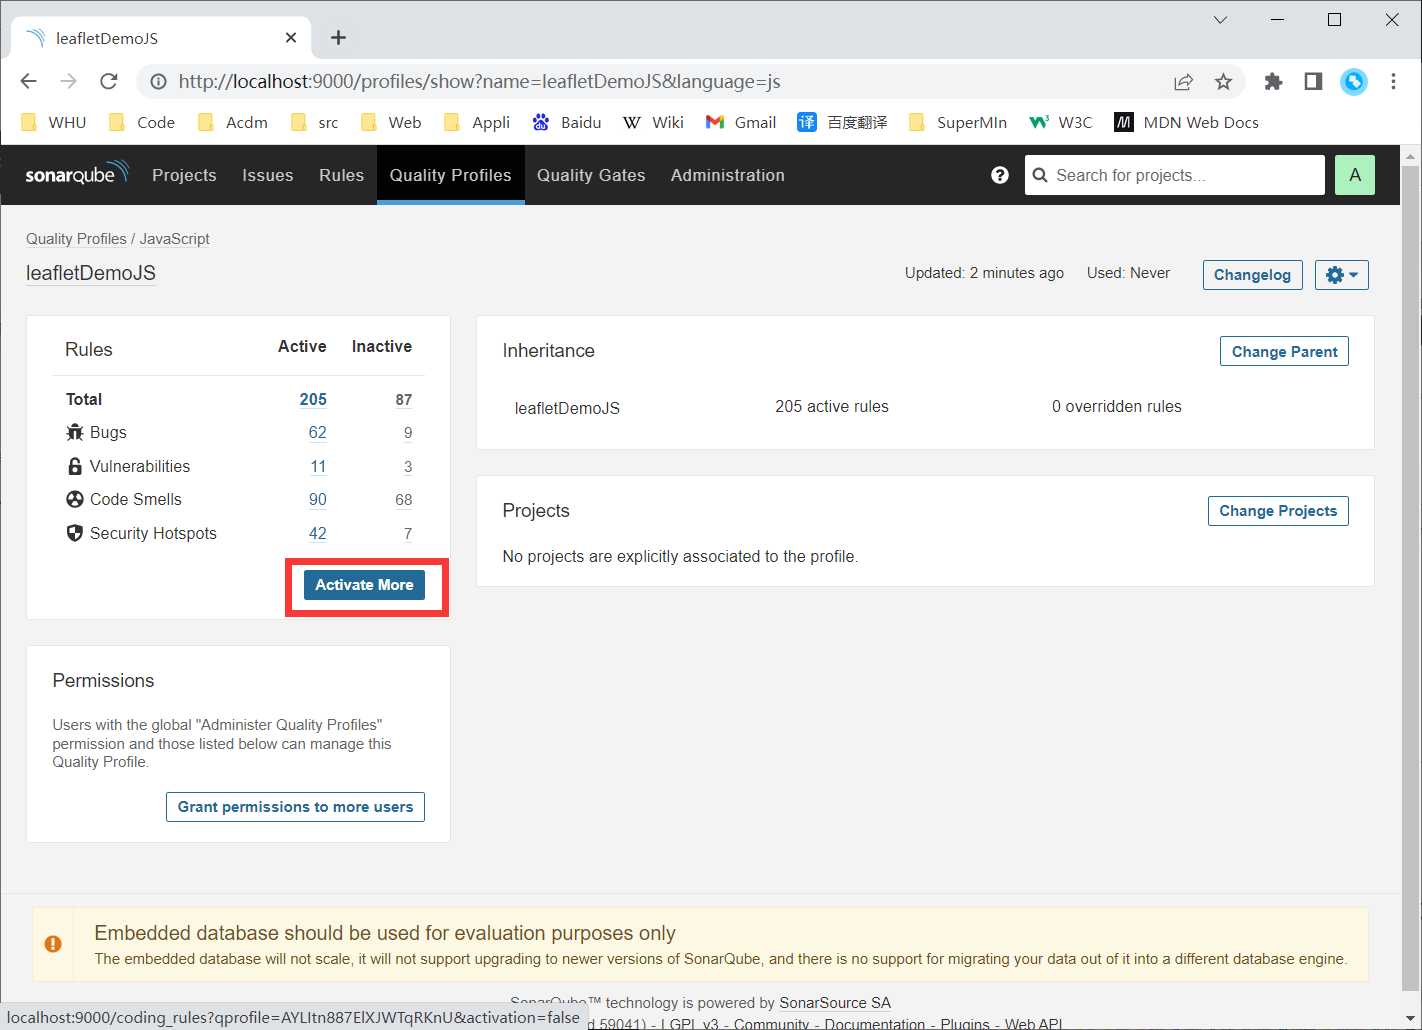Open the tab search chevron in title bar
This screenshot has width=1422, height=1030.
coord(1220,20)
